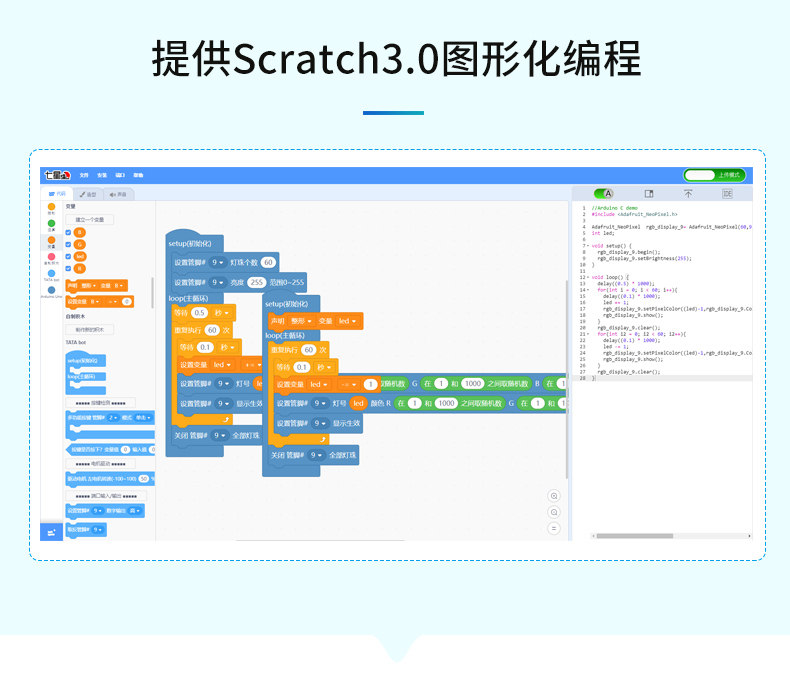790x690 pixels.
Task: Click the 0.5 value in 等待 block
Action: tap(200, 313)
